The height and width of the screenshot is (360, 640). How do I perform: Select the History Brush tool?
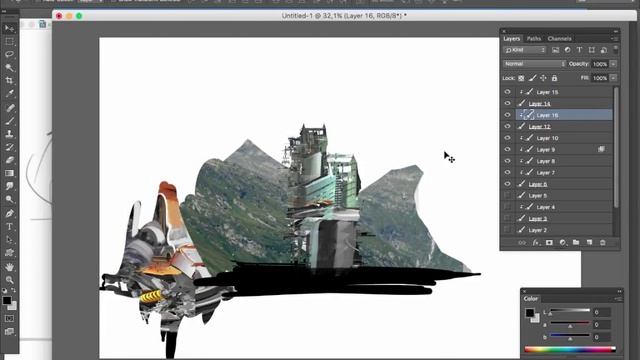pos(9,147)
